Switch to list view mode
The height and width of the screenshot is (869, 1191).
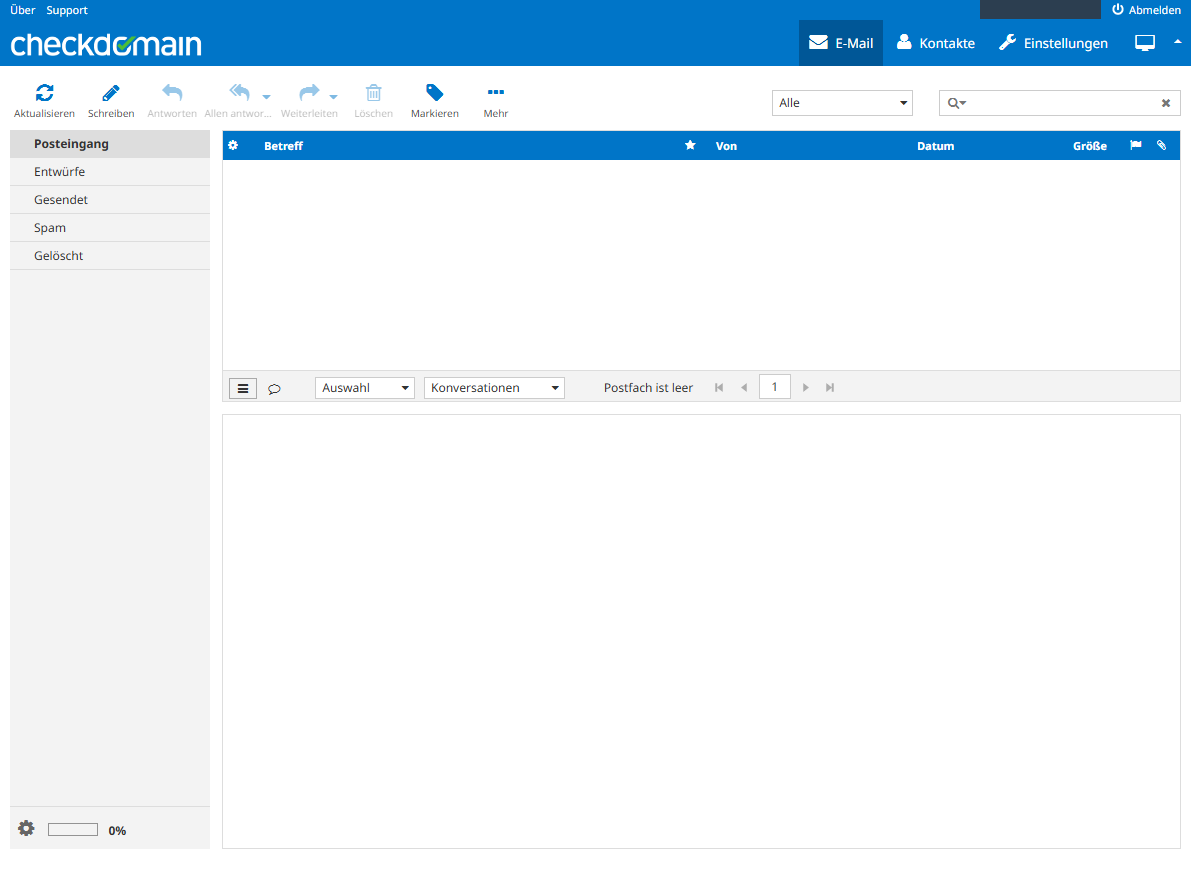pyautogui.click(x=243, y=388)
